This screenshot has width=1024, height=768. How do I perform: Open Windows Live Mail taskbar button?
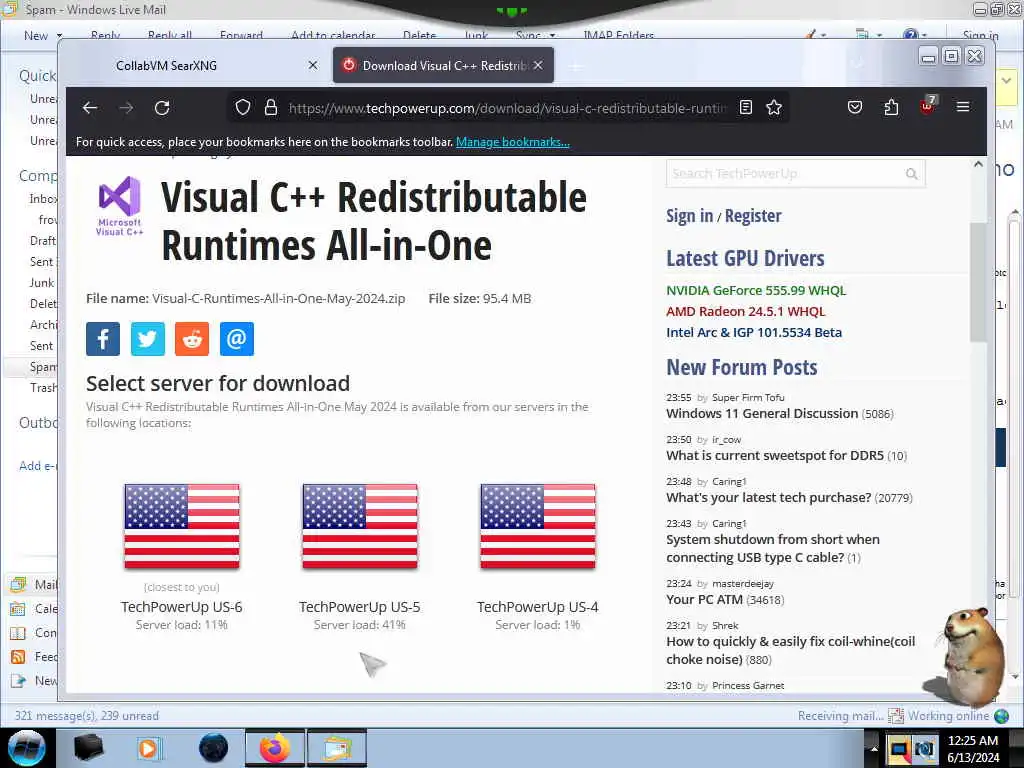[x=337, y=748]
